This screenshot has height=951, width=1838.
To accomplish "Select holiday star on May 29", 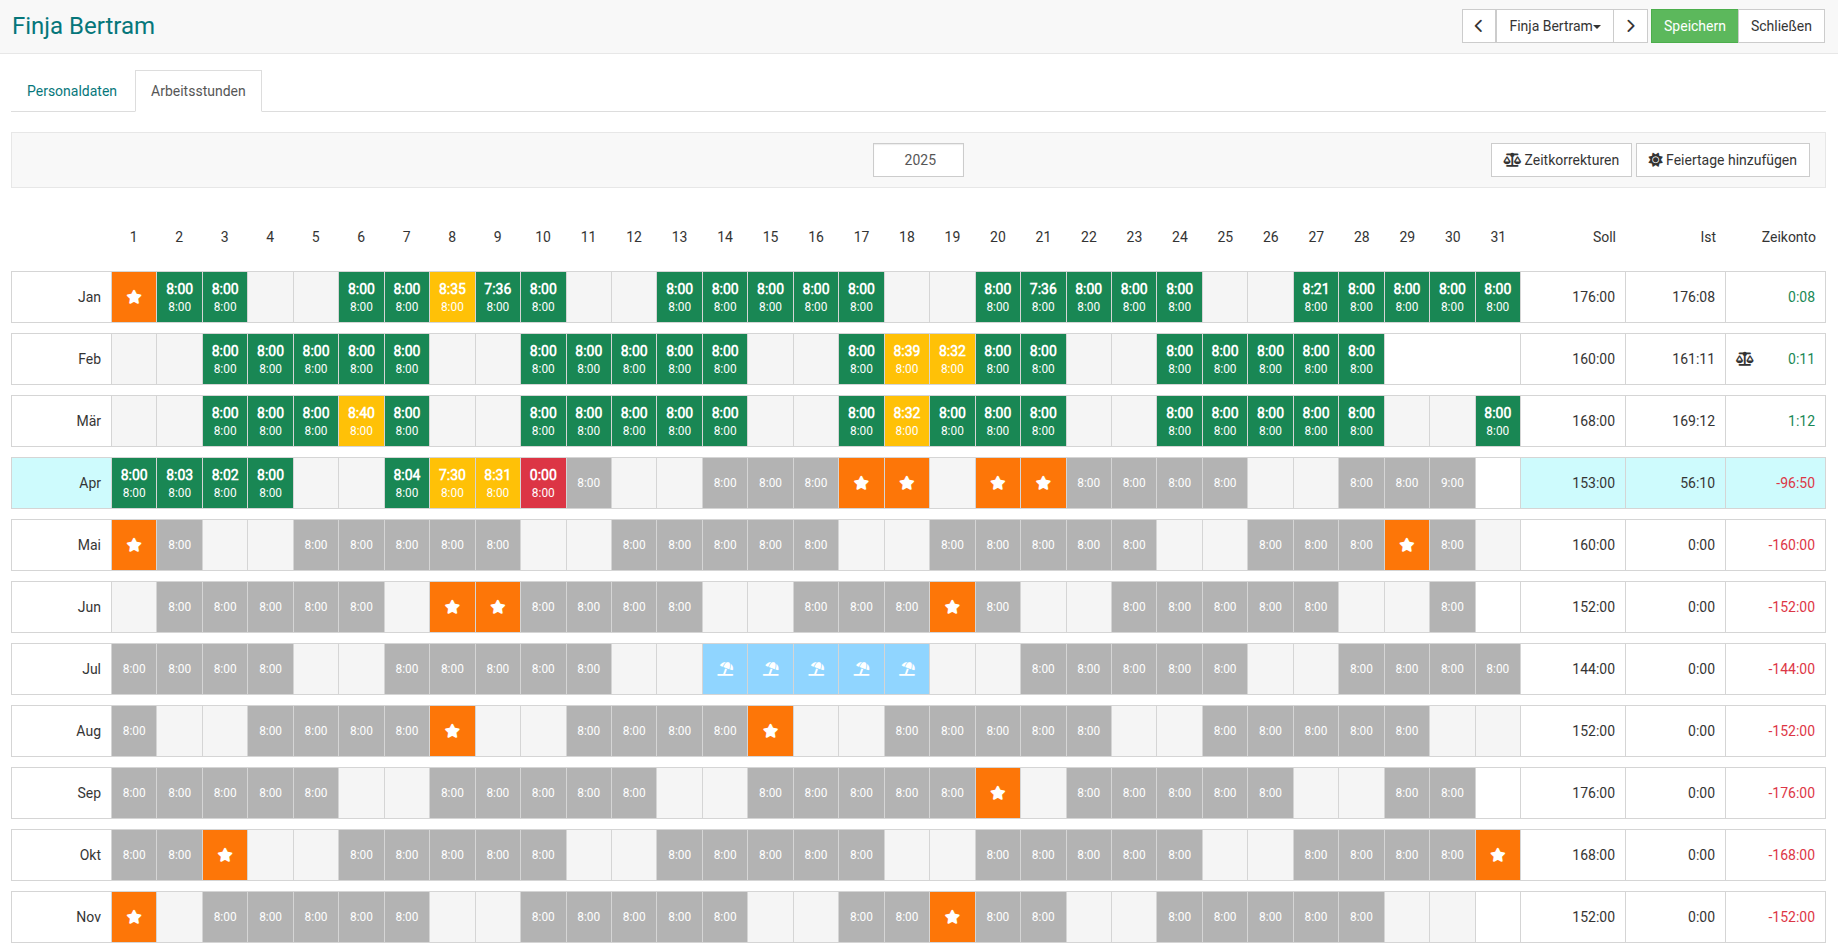I will [1406, 545].
